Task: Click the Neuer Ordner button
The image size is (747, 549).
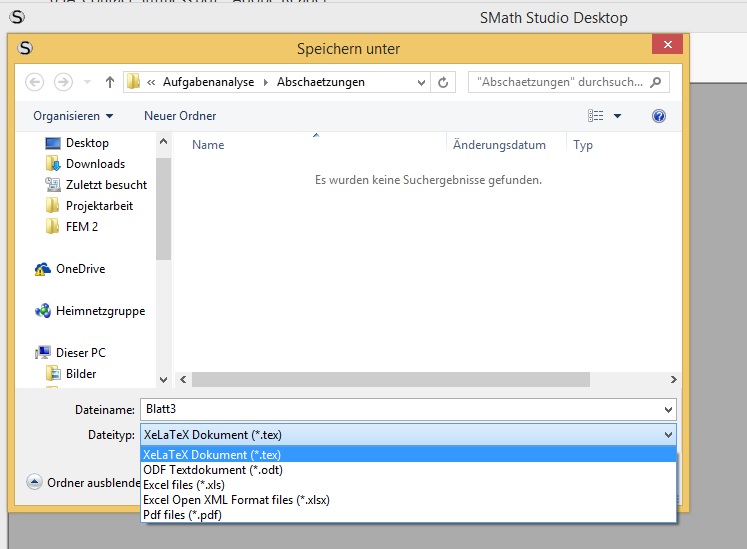Action: [180, 116]
